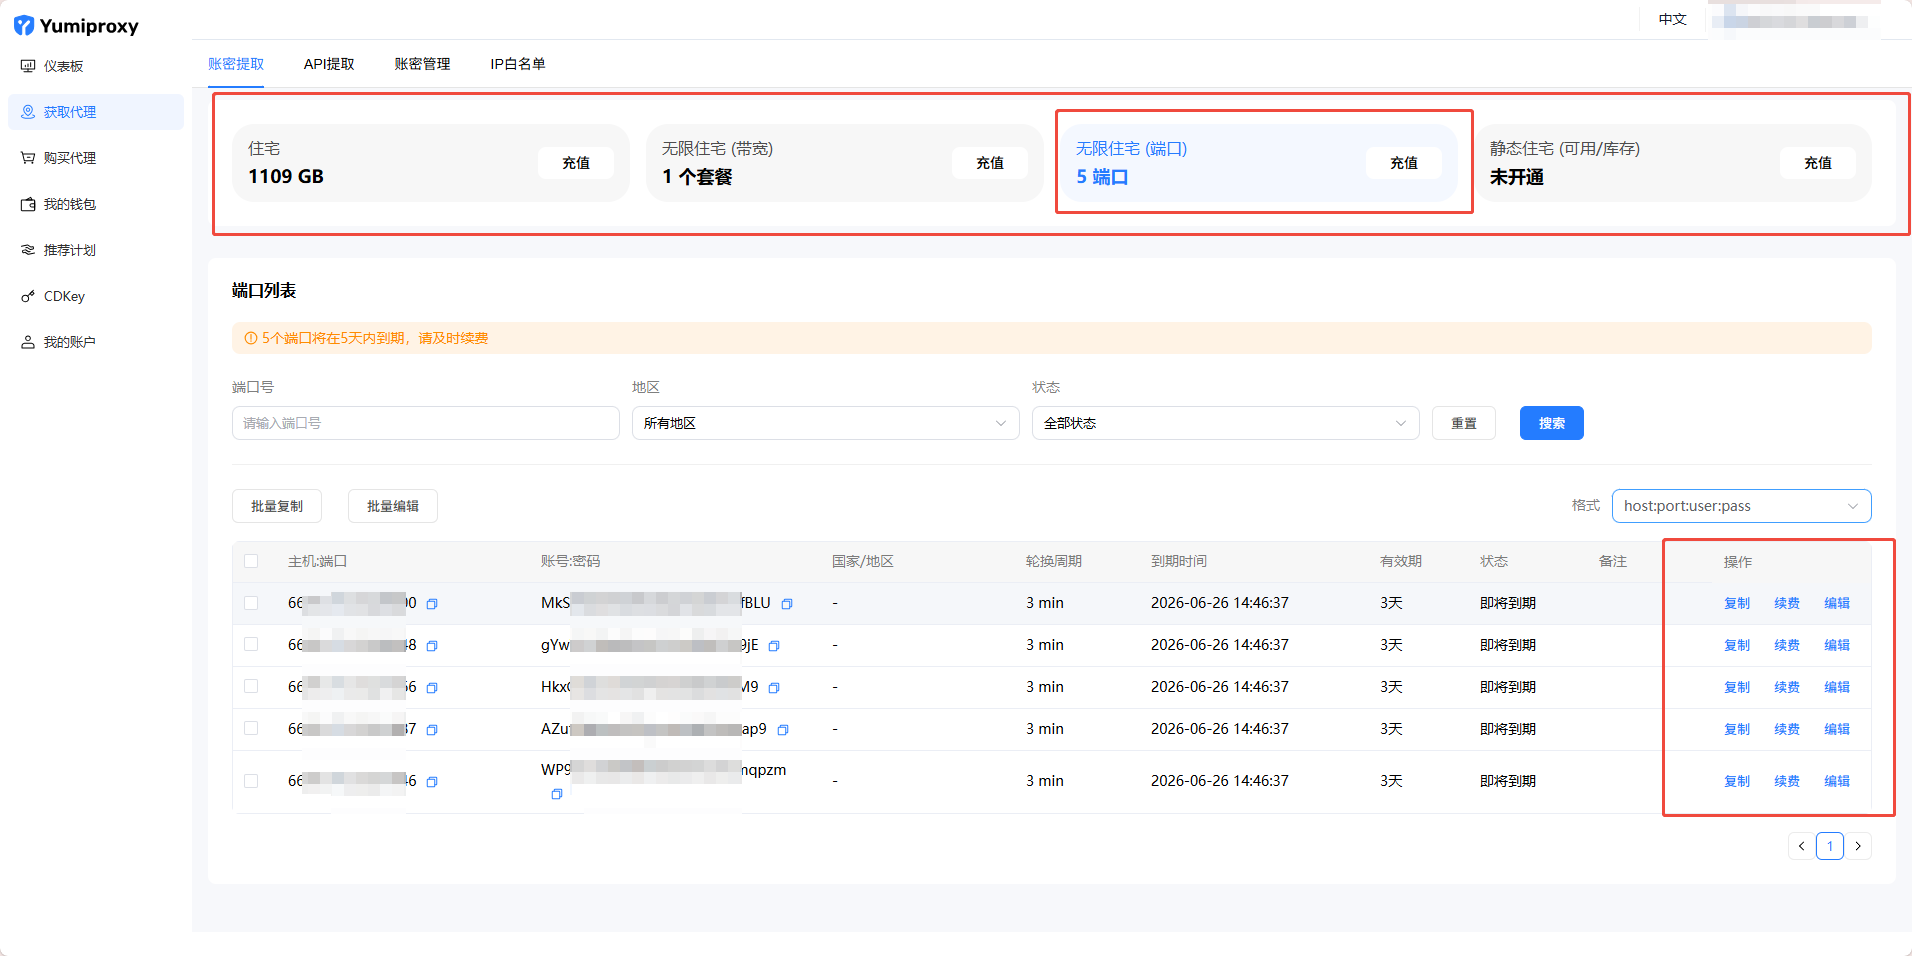Switch to the API提取 tab
1912x956 pixels.
pos(329,64)
